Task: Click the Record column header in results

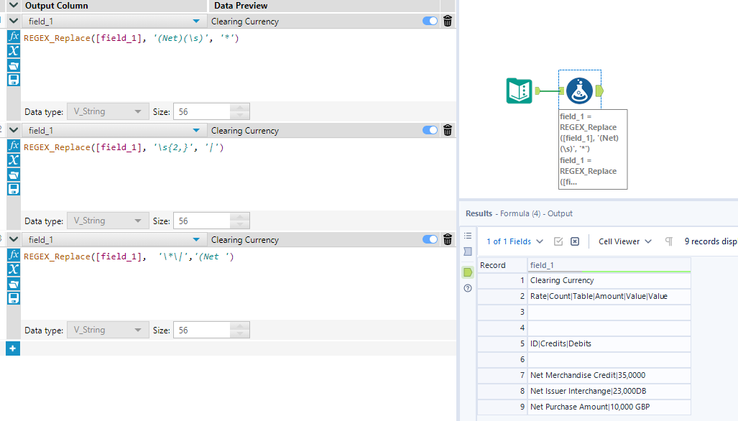Action: [x=502, y=265]
